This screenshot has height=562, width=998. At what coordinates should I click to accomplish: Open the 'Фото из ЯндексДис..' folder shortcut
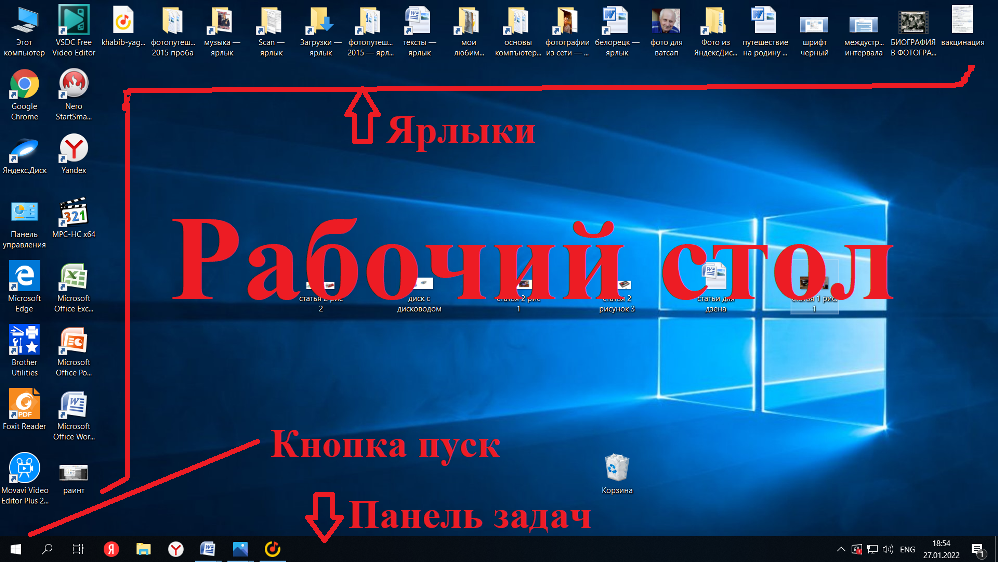[x=715, y=30]
